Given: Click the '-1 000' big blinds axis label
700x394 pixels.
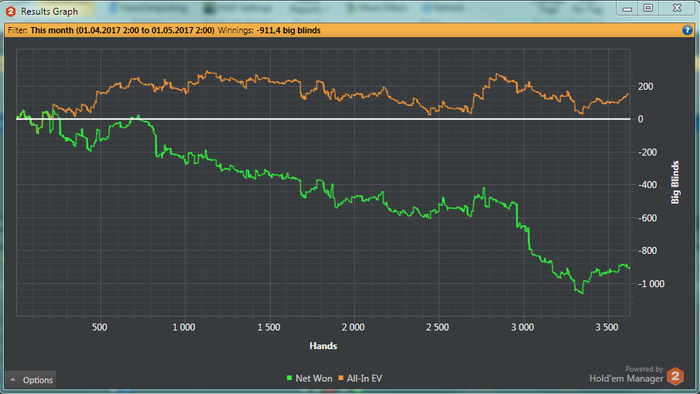Looking at the screenshot, I should coord(651,284).
